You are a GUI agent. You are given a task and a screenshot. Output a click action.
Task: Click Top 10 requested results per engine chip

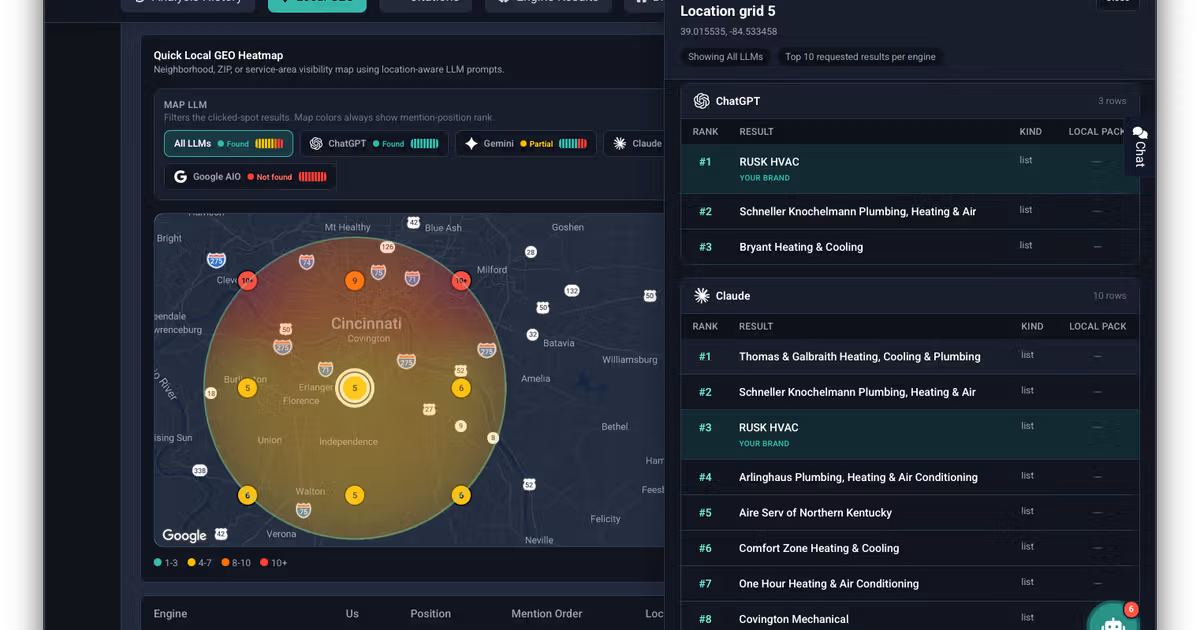(x=860, y=57)
